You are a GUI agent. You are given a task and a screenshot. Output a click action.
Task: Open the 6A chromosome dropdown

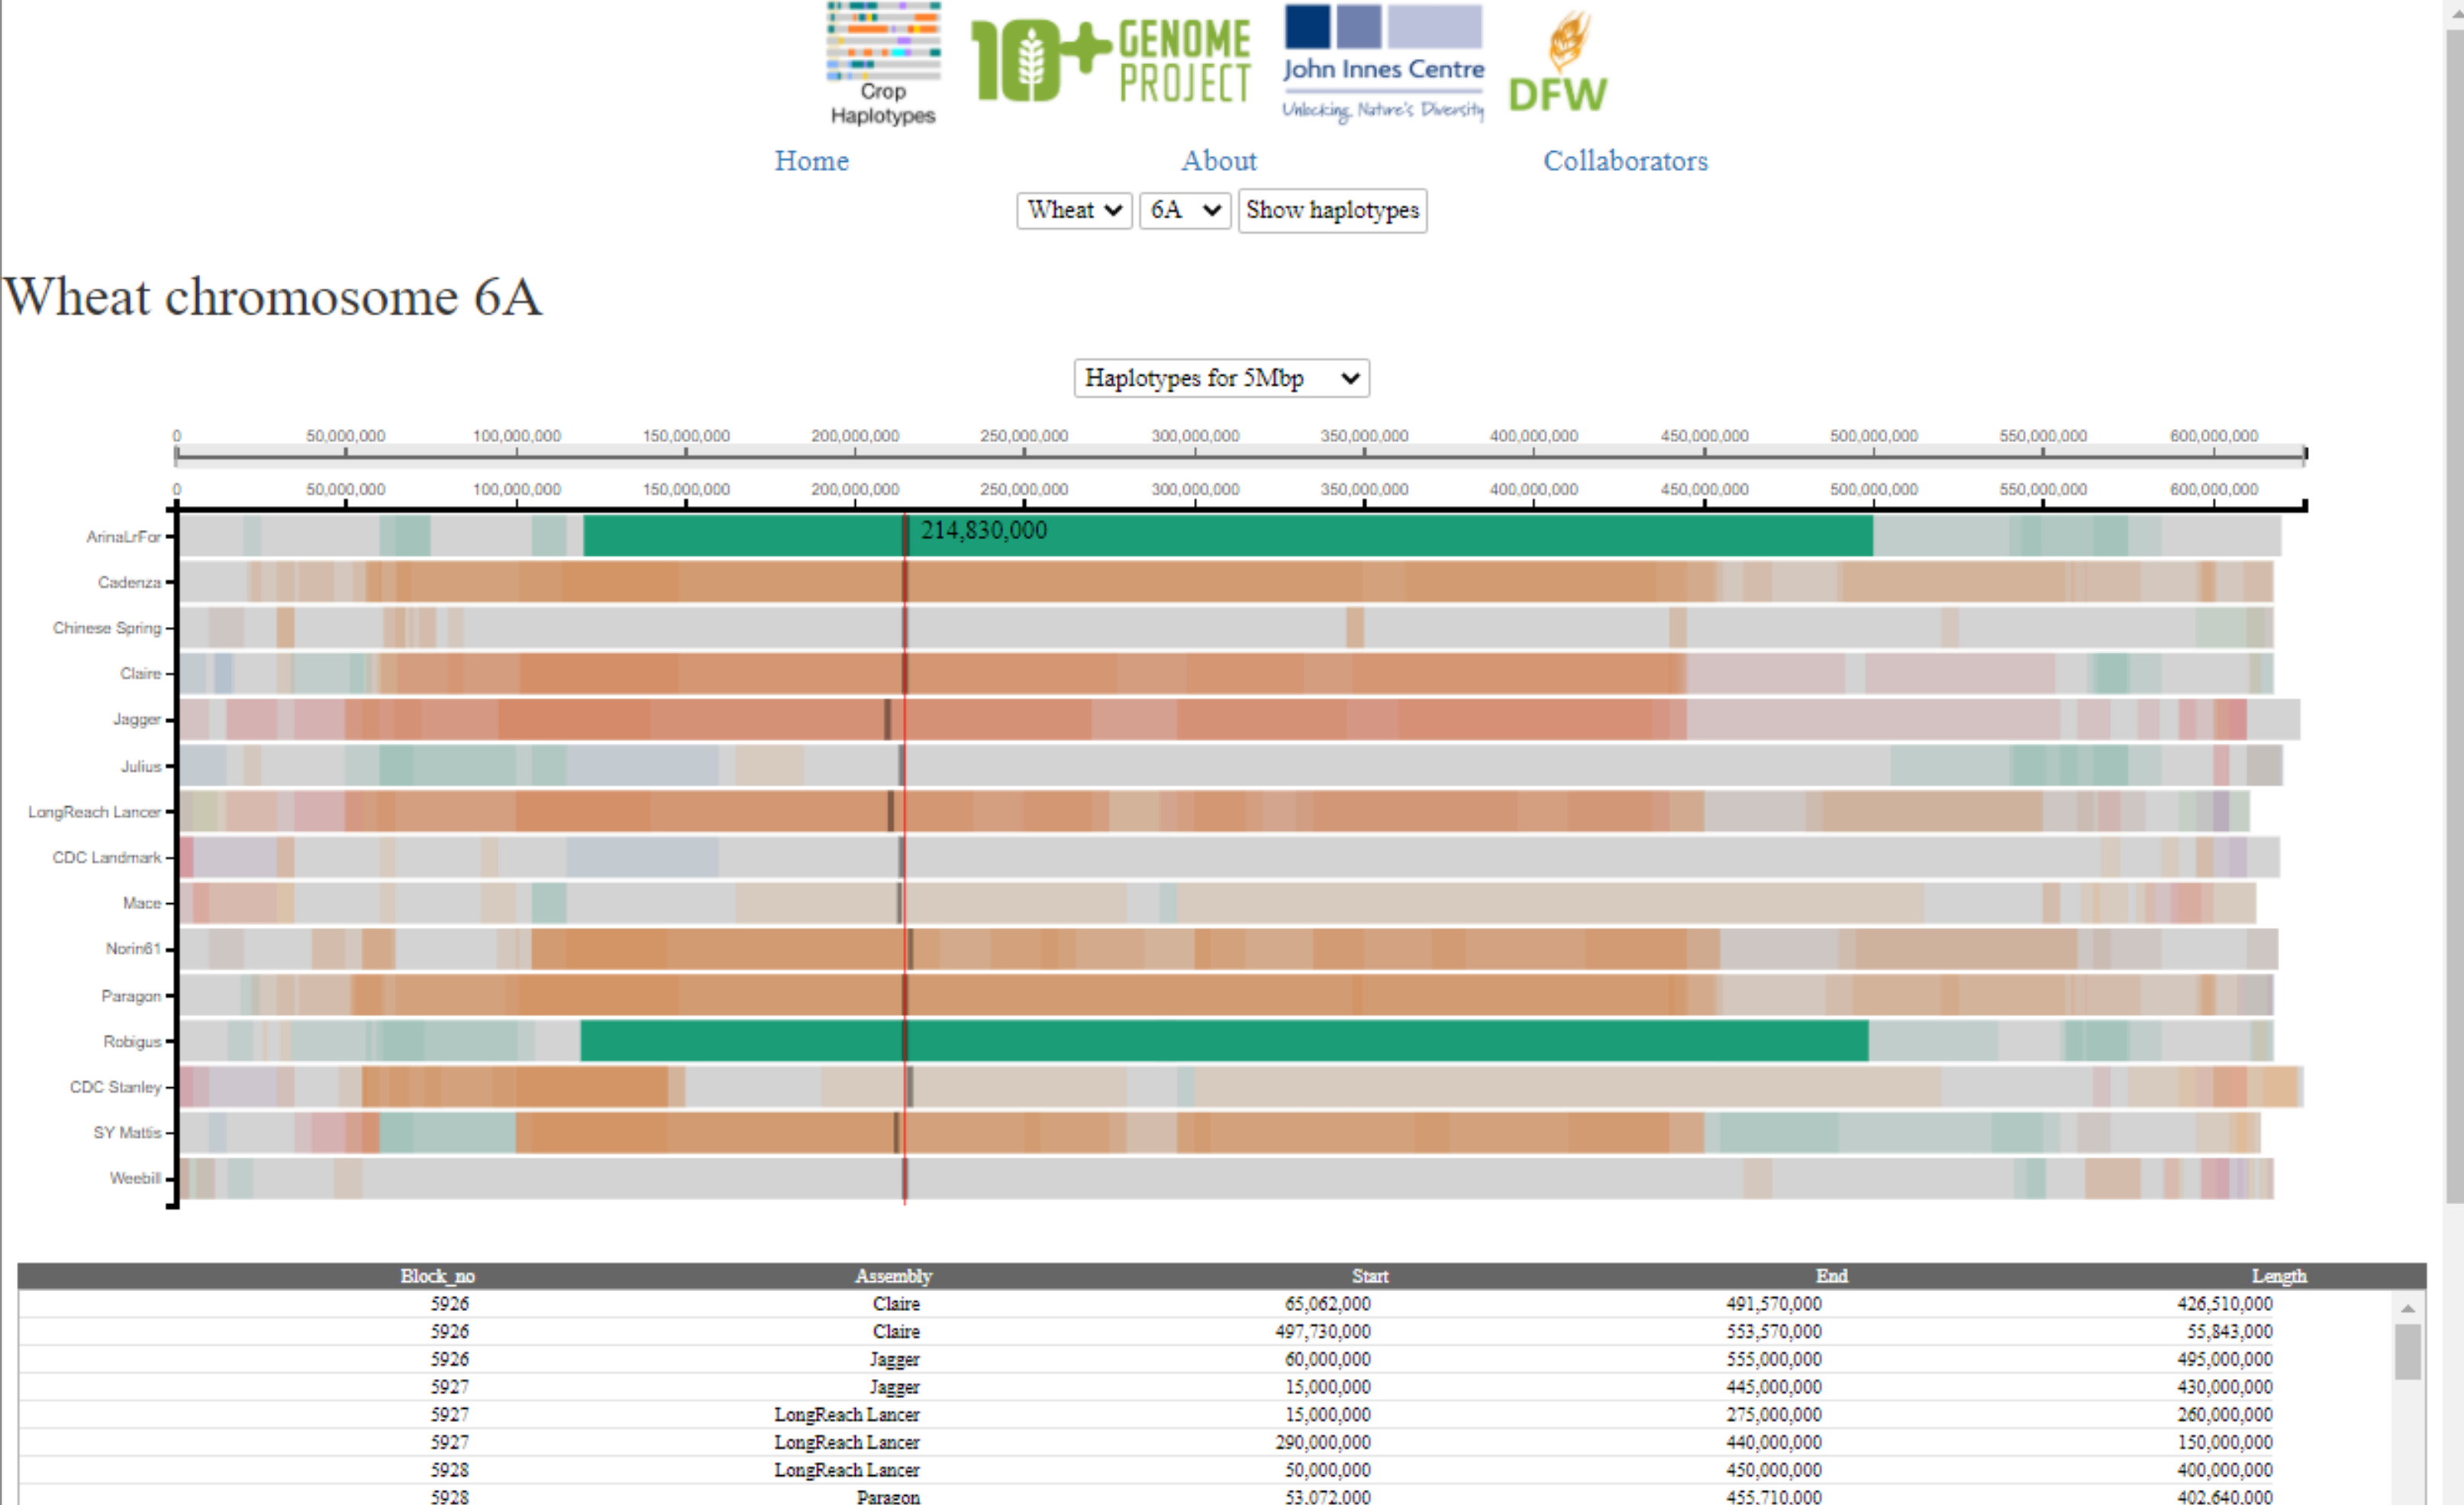pos(1185,210)
